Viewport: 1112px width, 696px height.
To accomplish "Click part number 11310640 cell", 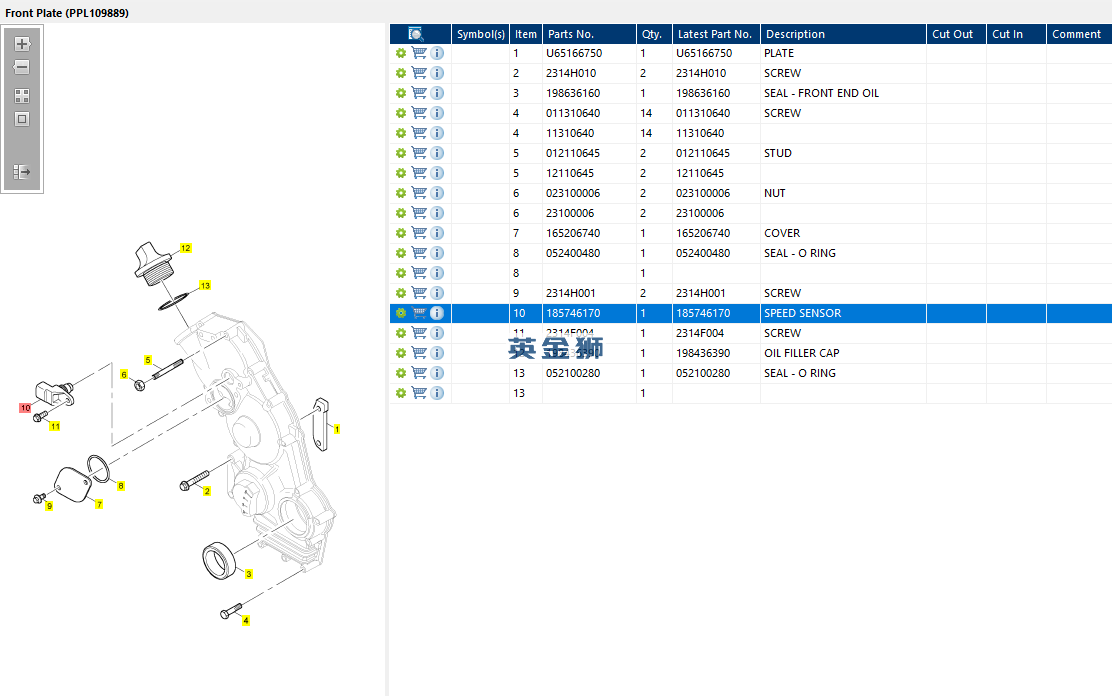I will click(x=589, y=133).
